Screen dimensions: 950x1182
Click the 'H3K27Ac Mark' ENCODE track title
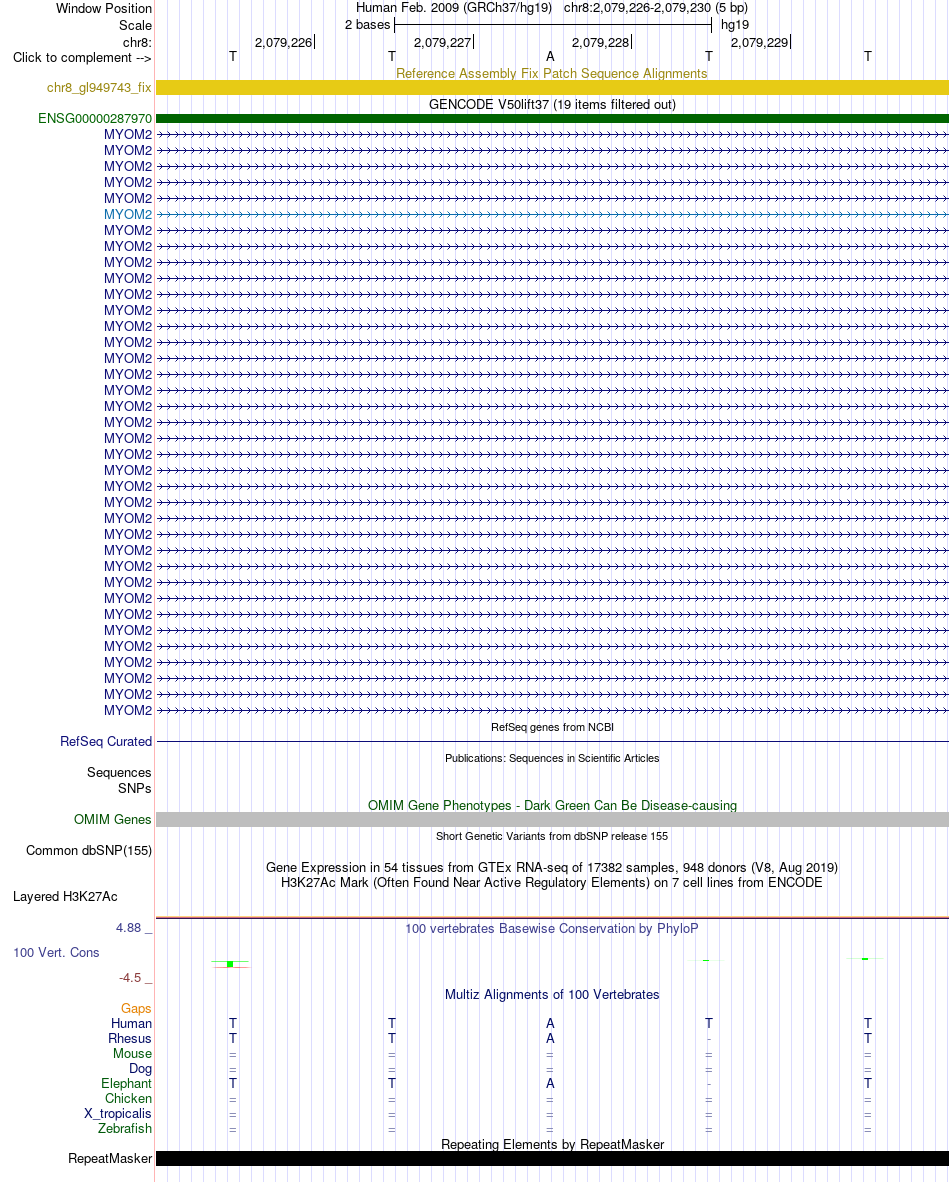[552, 883]
